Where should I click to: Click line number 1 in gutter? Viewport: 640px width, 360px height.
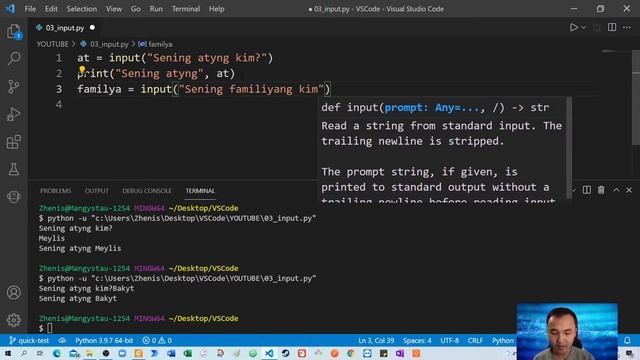(59, 58)
